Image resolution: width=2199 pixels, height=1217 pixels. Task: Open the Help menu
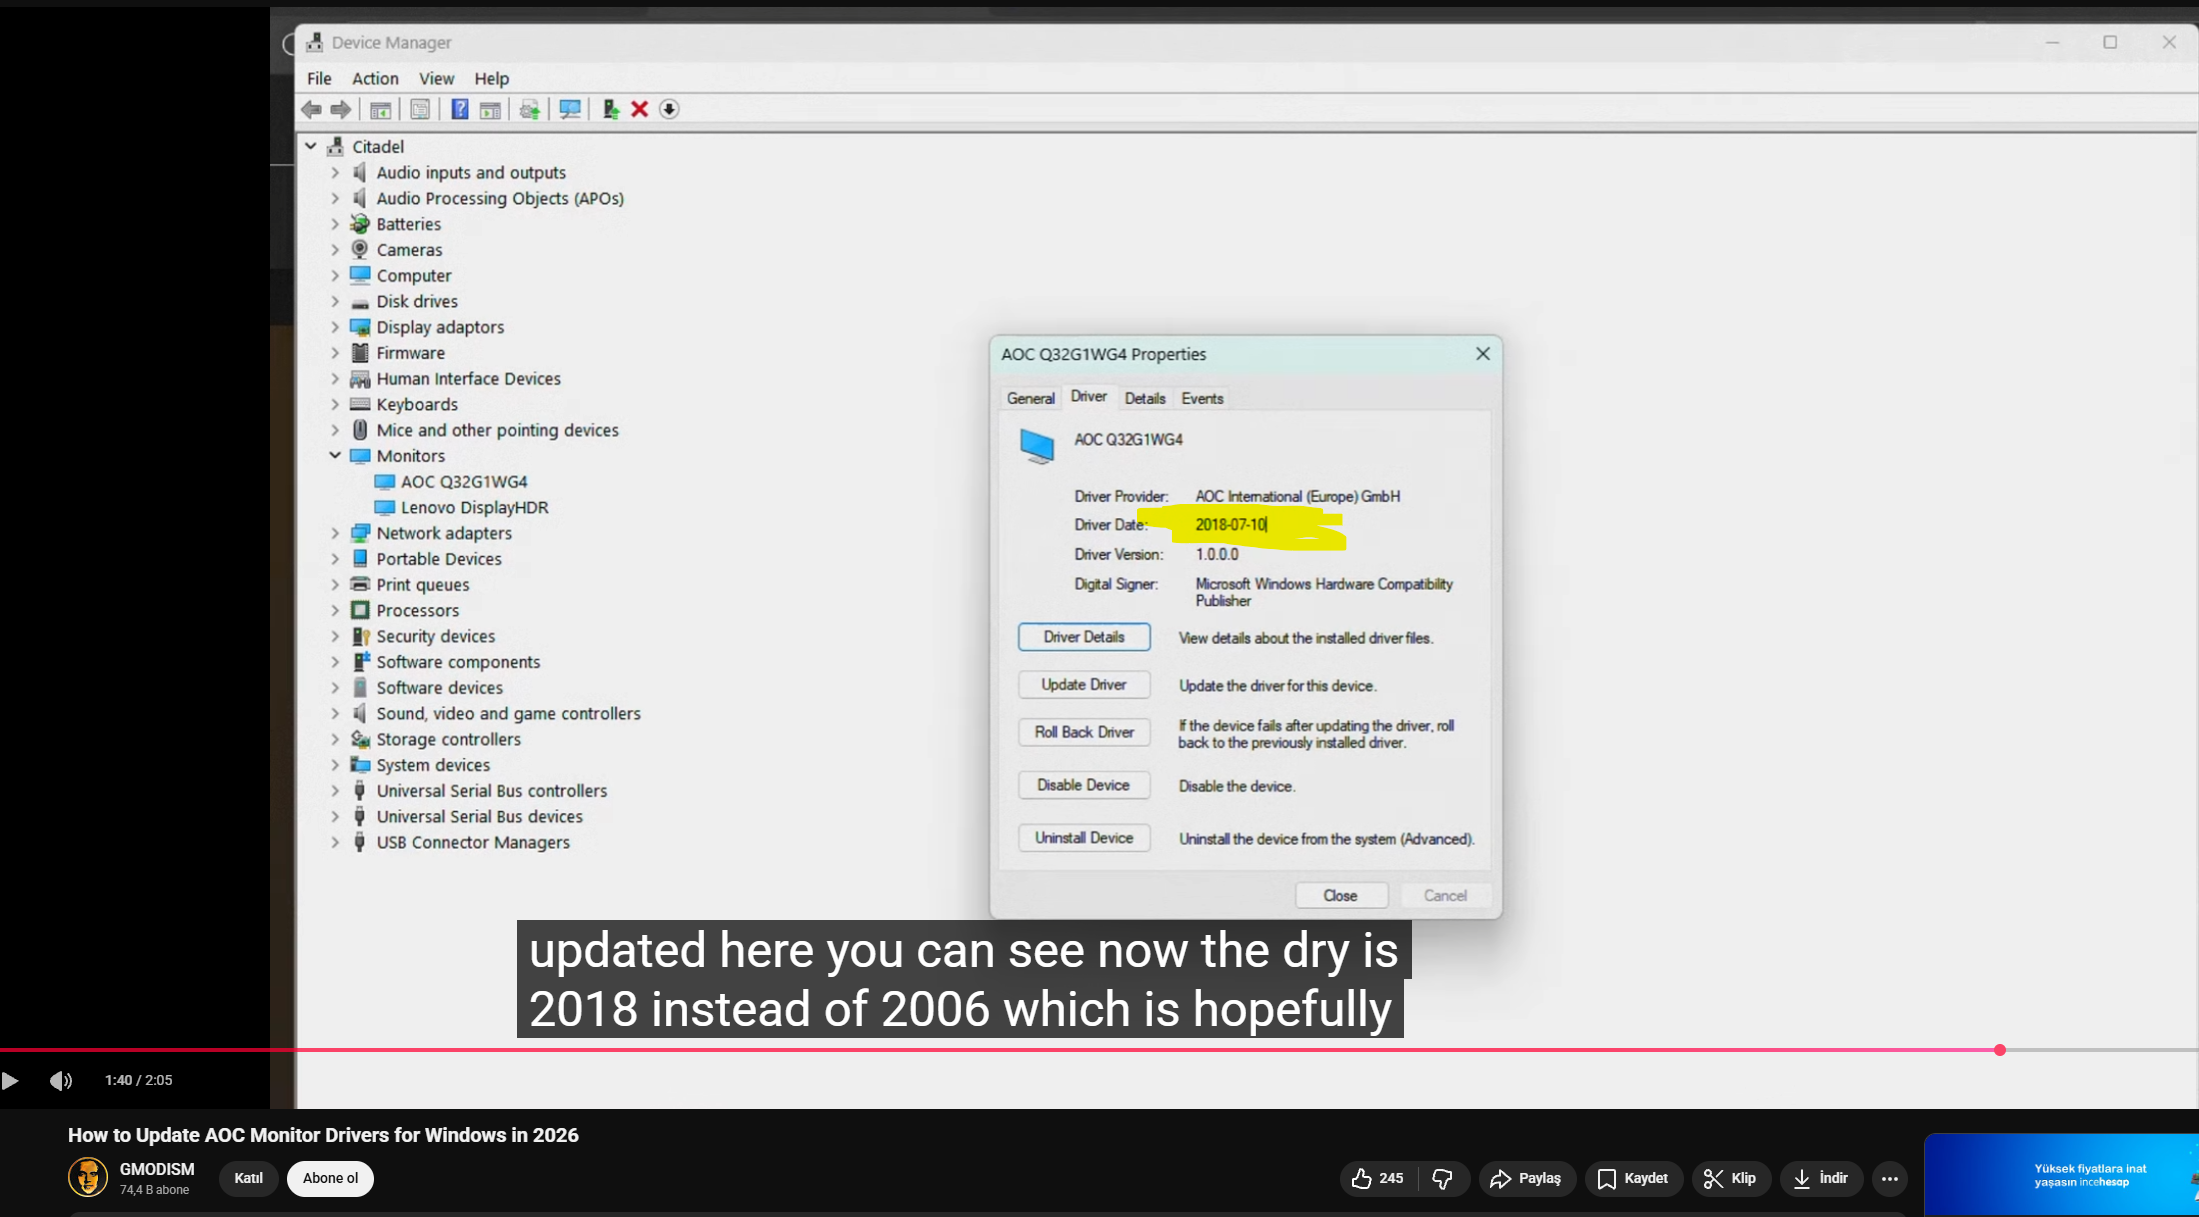[491, 78]
